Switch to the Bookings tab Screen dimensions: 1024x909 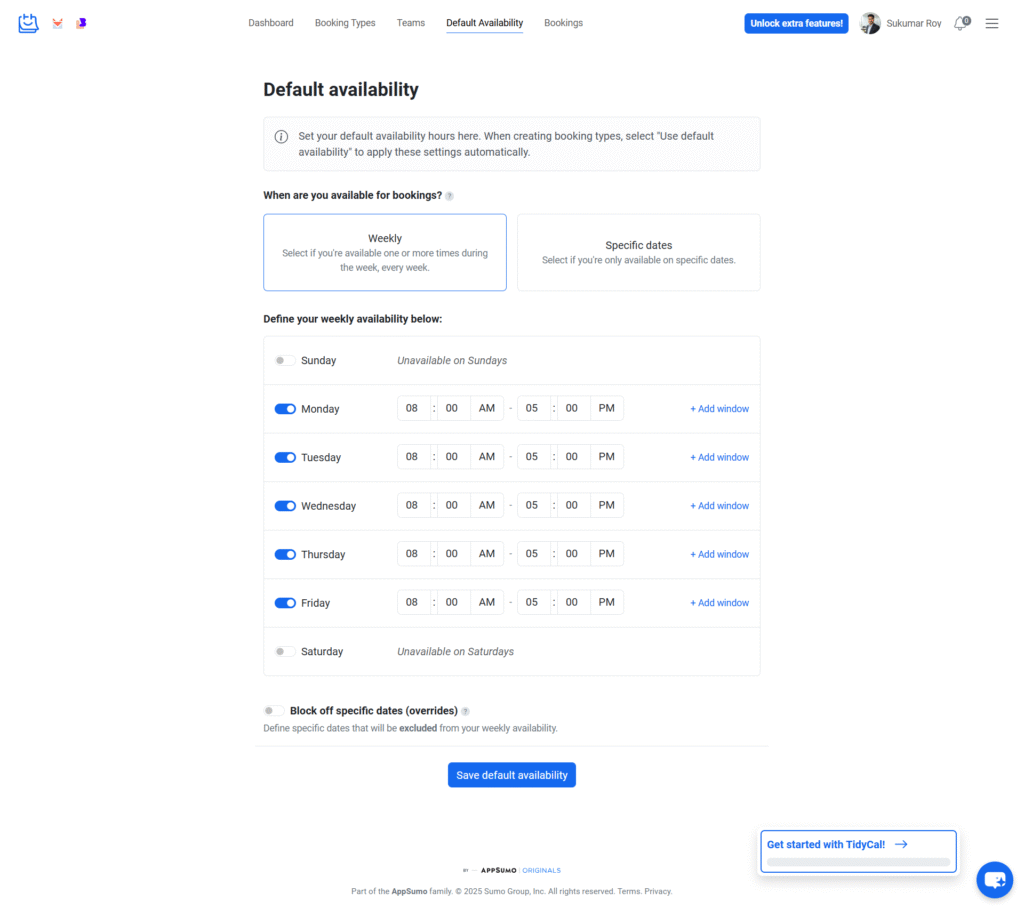pos(563,23)
